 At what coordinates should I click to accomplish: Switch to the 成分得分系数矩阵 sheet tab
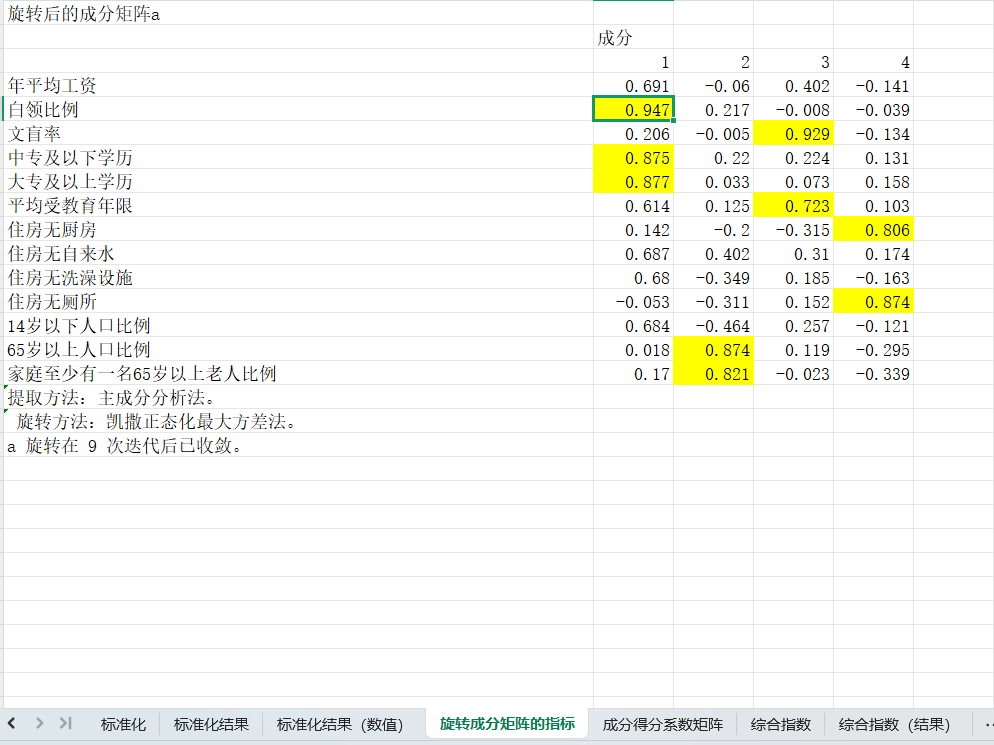click(662, 724)
